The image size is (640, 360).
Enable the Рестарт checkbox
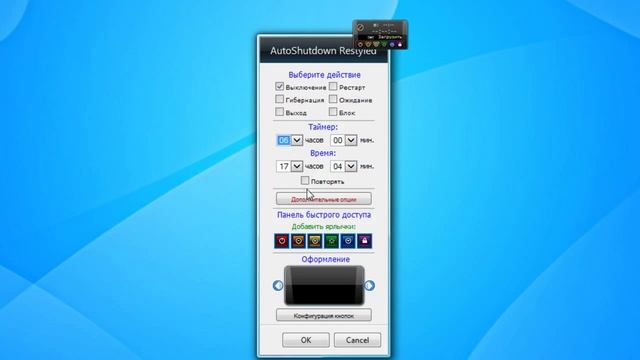tap(333, 86)
